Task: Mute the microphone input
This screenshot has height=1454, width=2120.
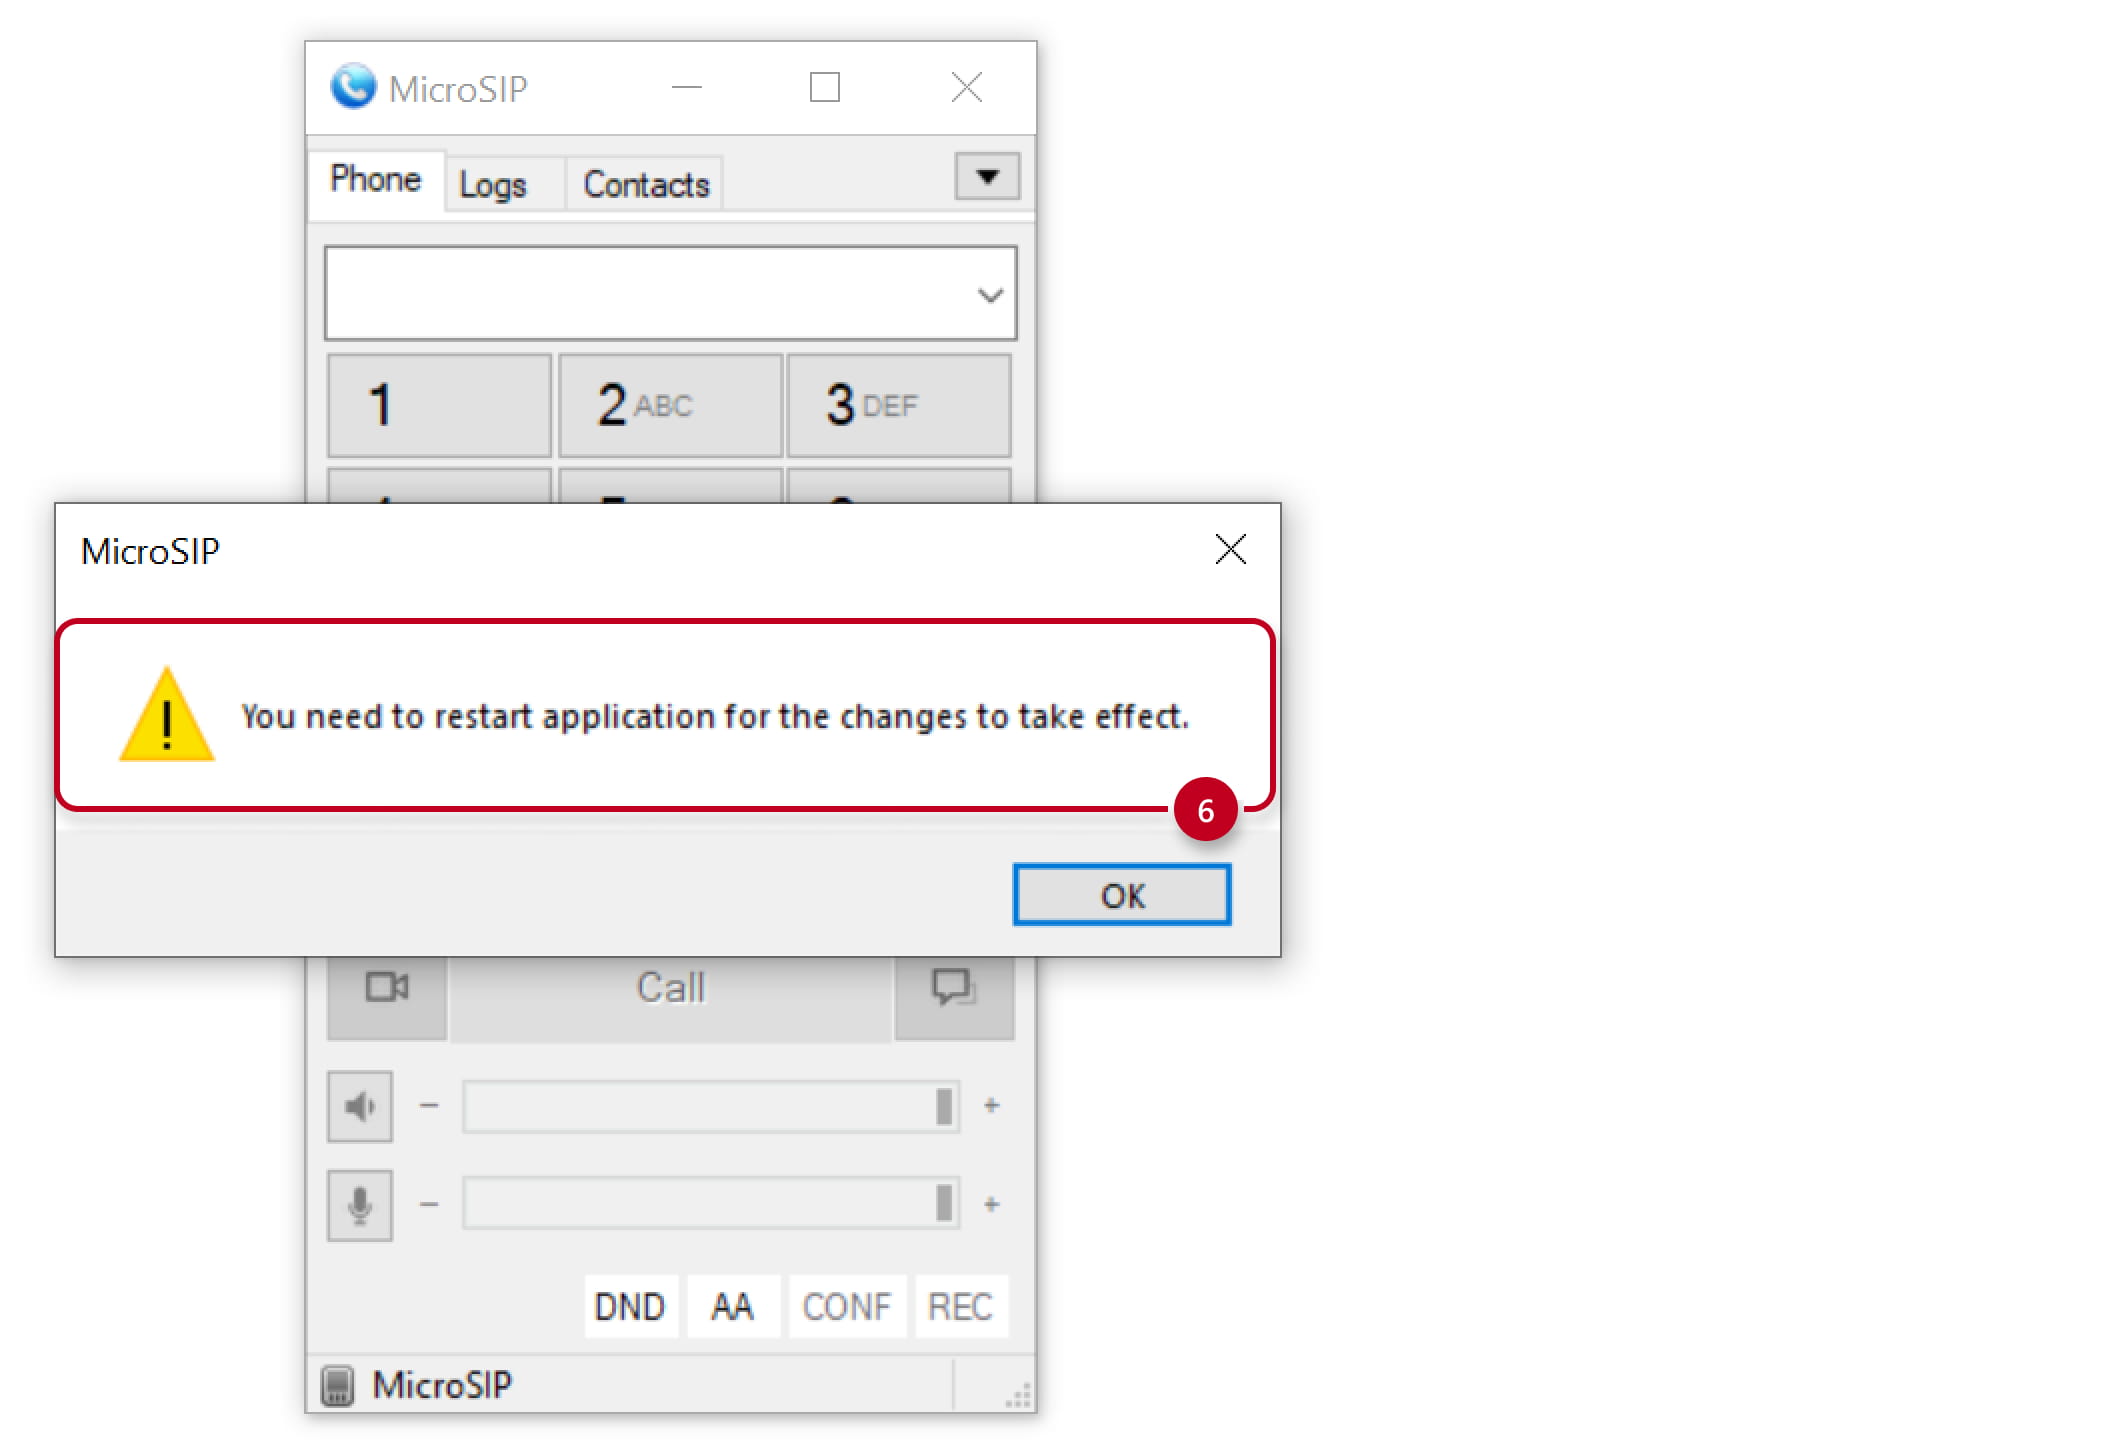Action: point(360,1205)
